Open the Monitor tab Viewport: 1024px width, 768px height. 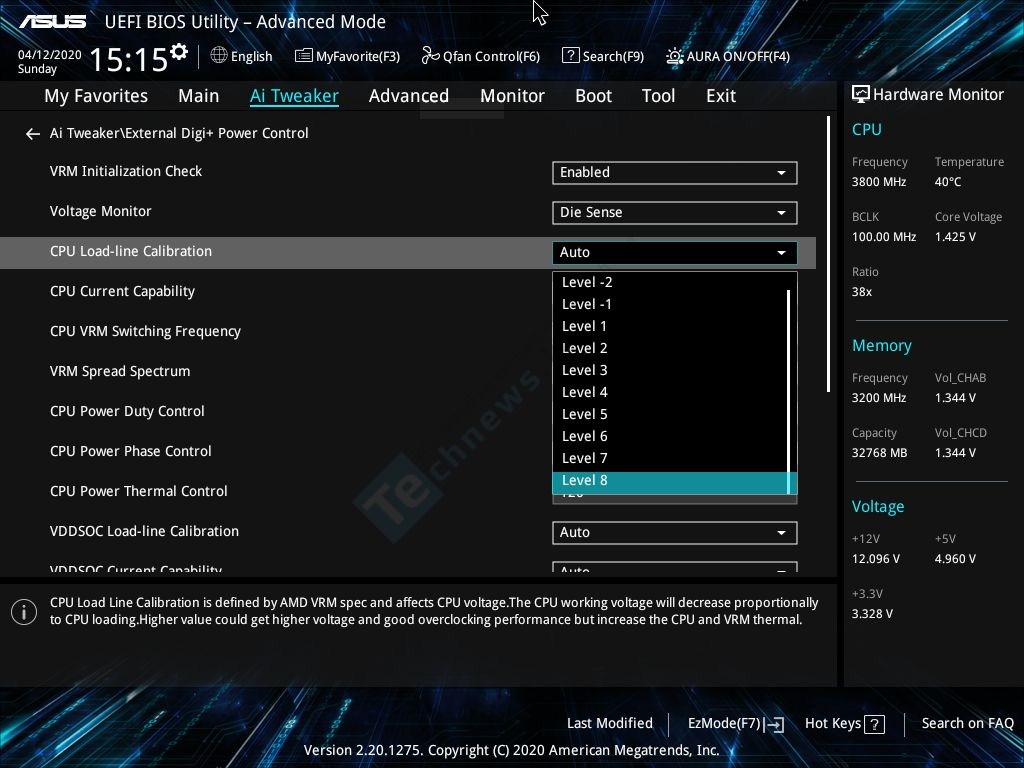click(x=512, y=96)
